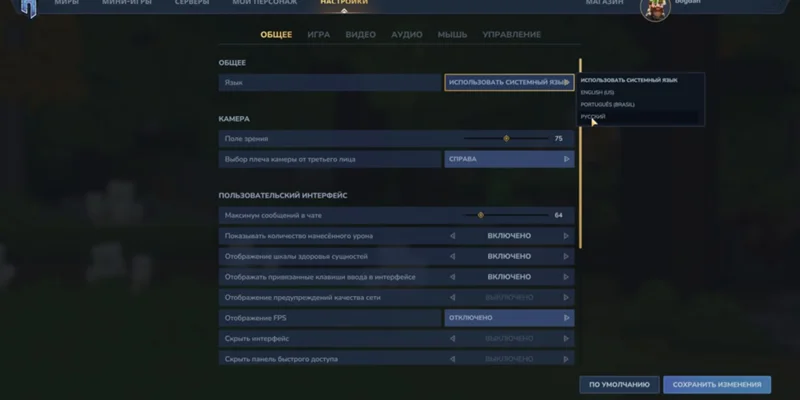Open the МОЙ ПЕРСОНАЖ top menu
The height and width of the screenshot is (400, 800).
click(x=264, y=3)
